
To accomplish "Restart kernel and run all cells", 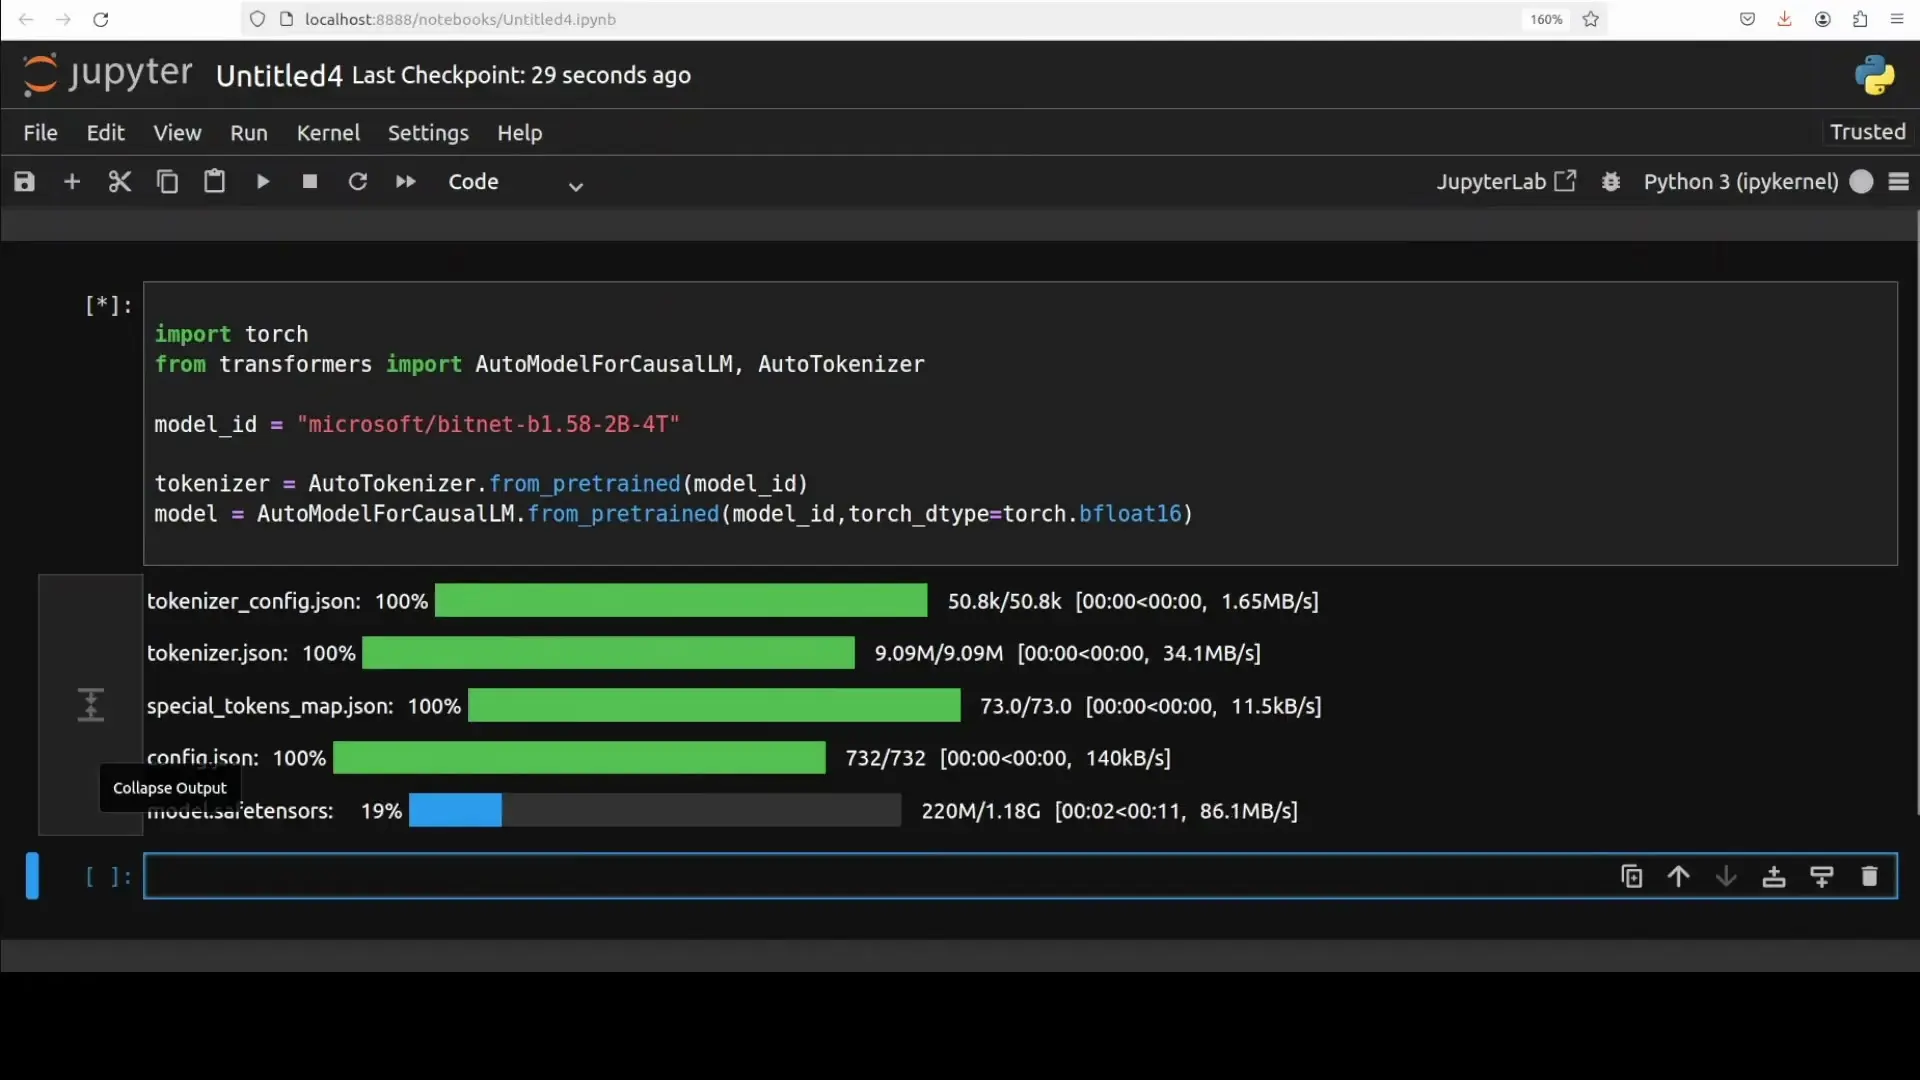I will click(x=405, y=182).
